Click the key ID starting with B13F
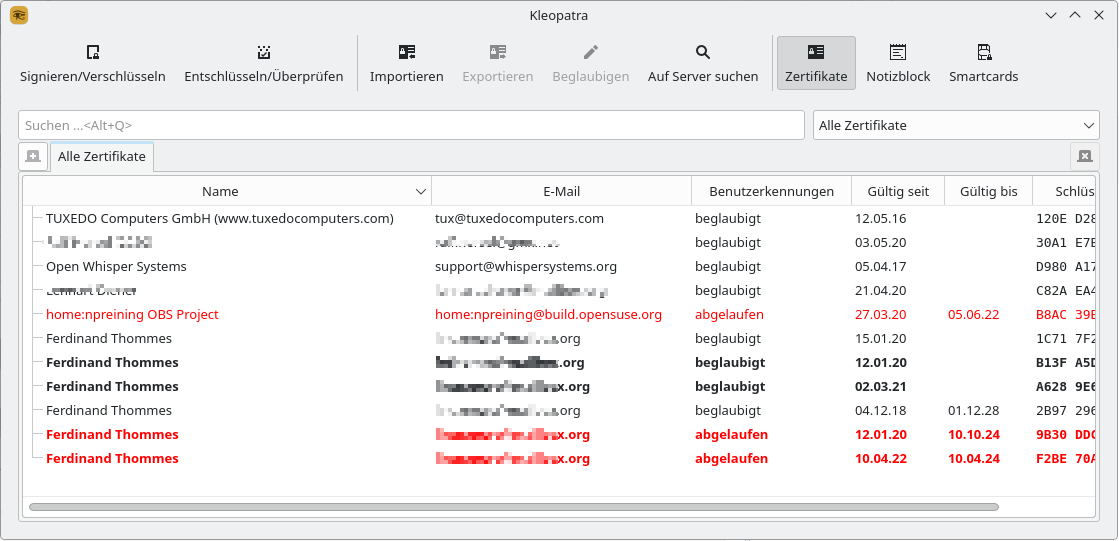 coord(1065,363)
